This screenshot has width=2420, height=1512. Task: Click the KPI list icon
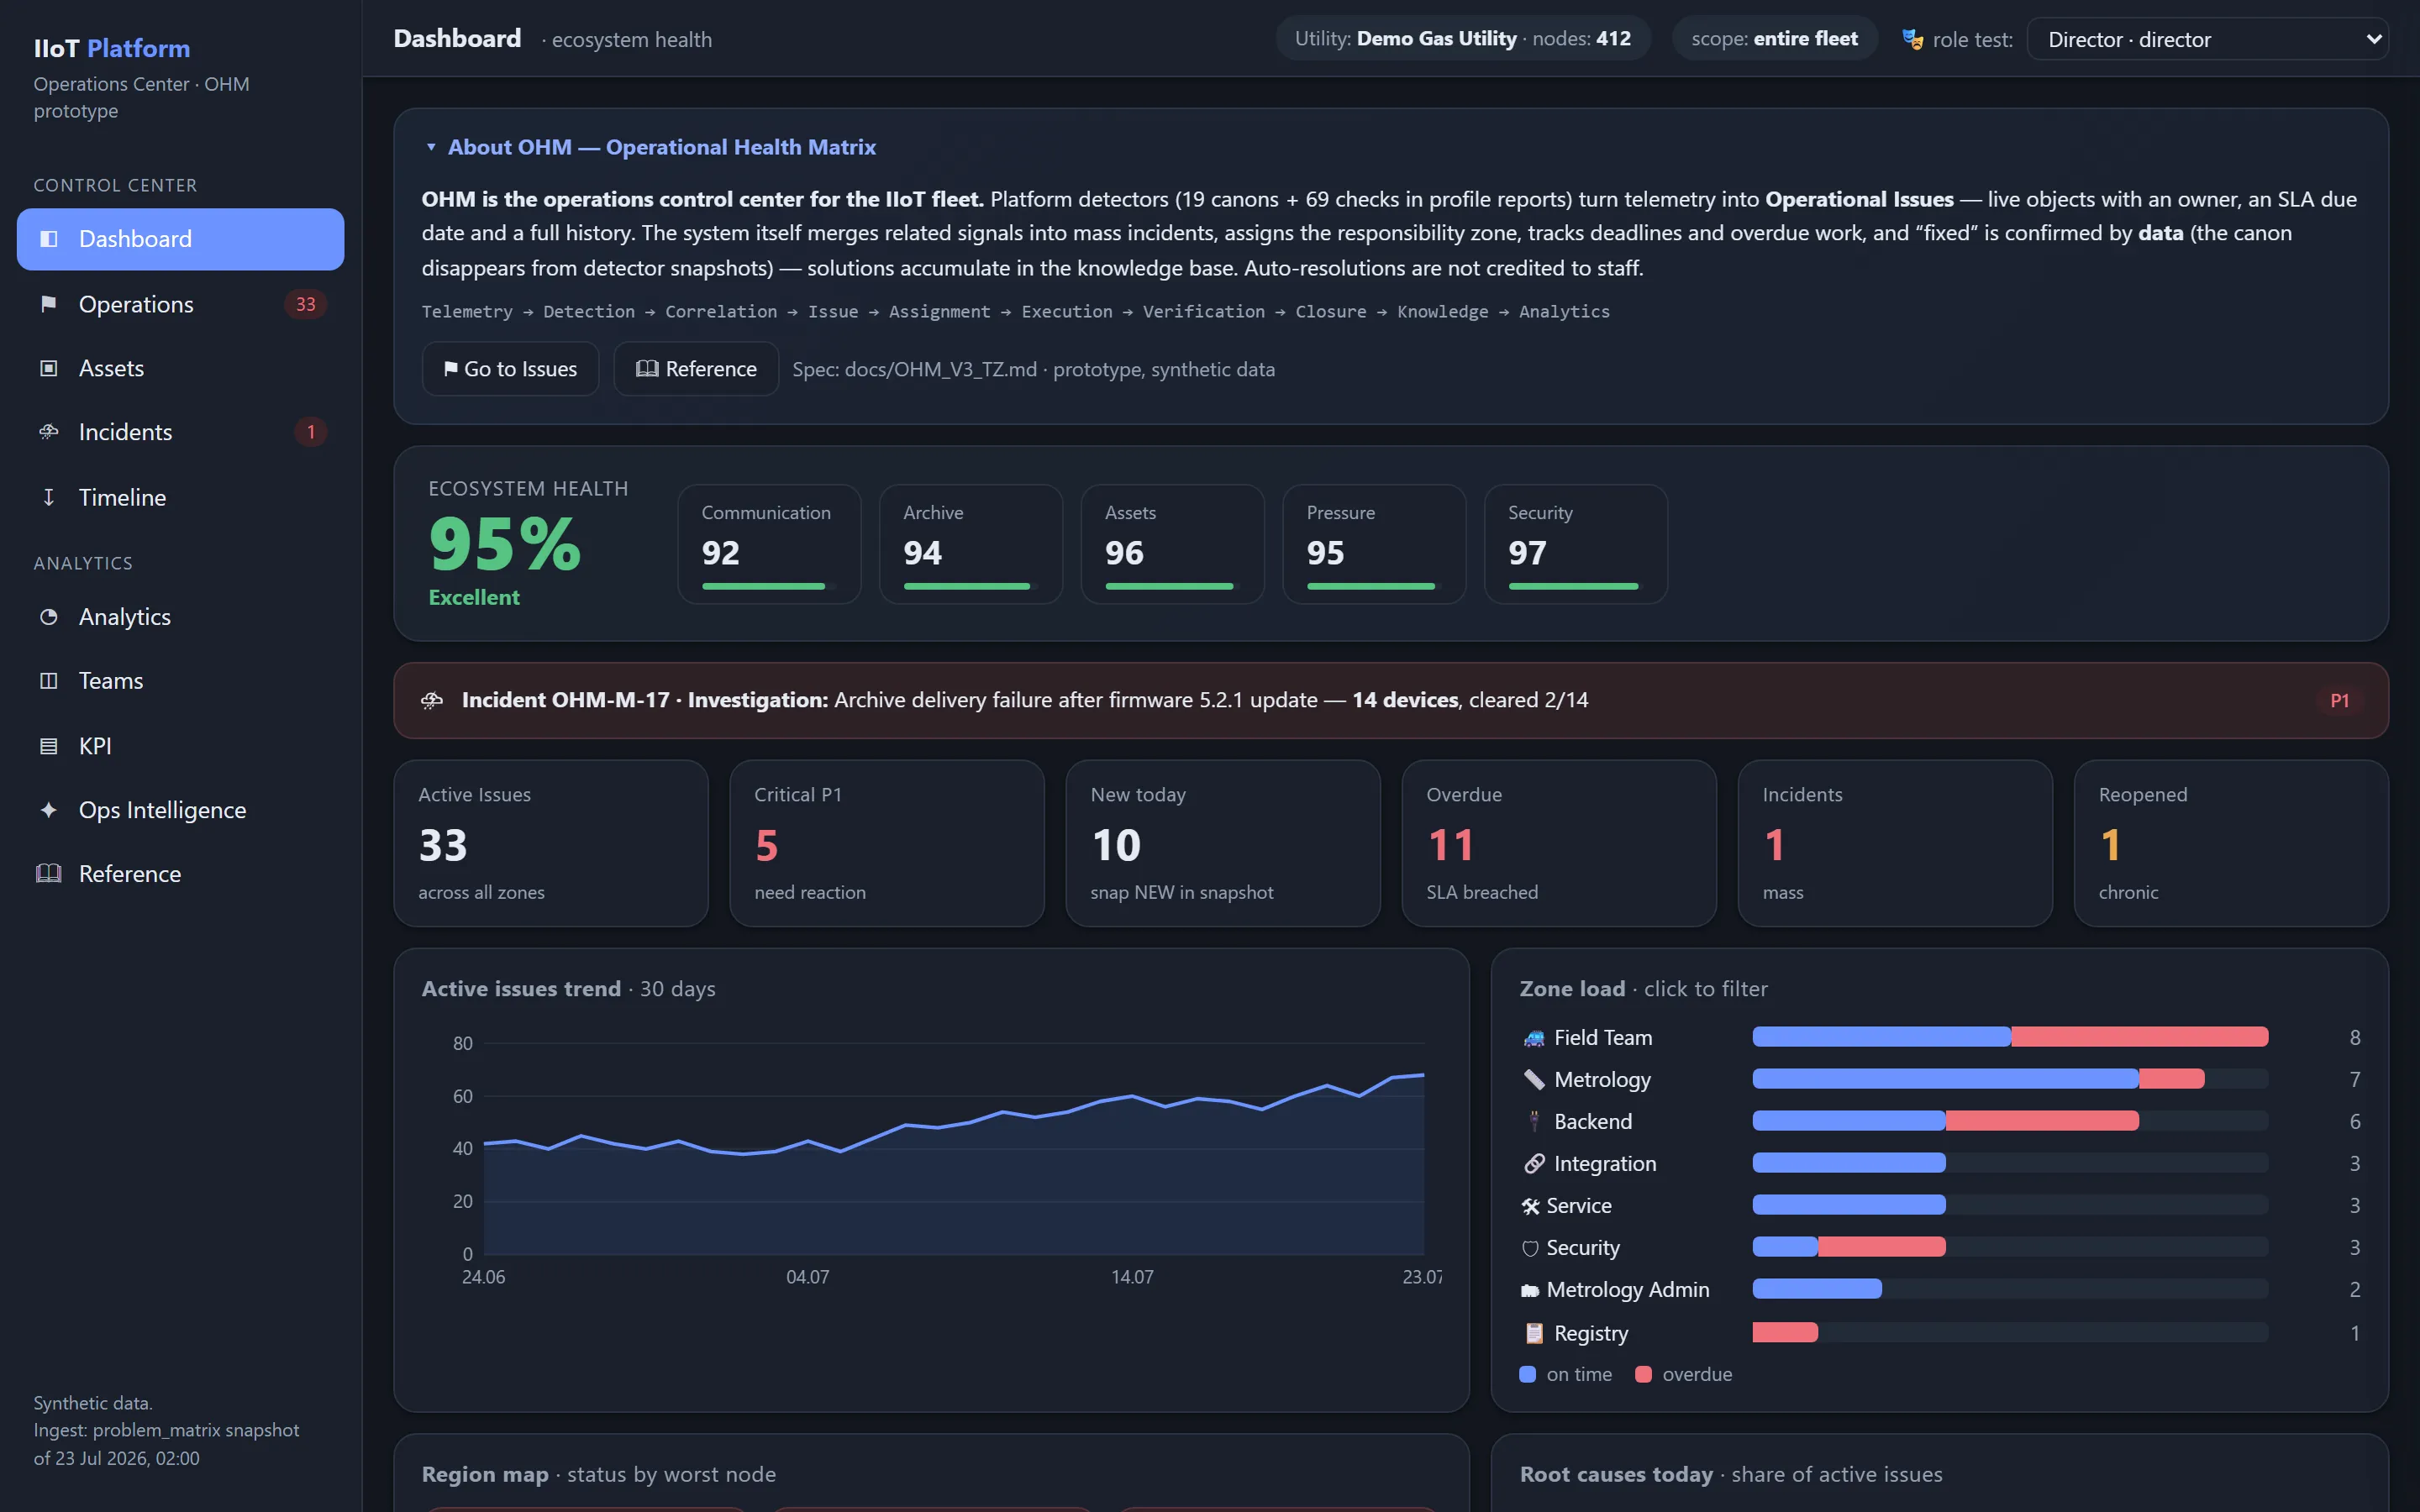48,746
